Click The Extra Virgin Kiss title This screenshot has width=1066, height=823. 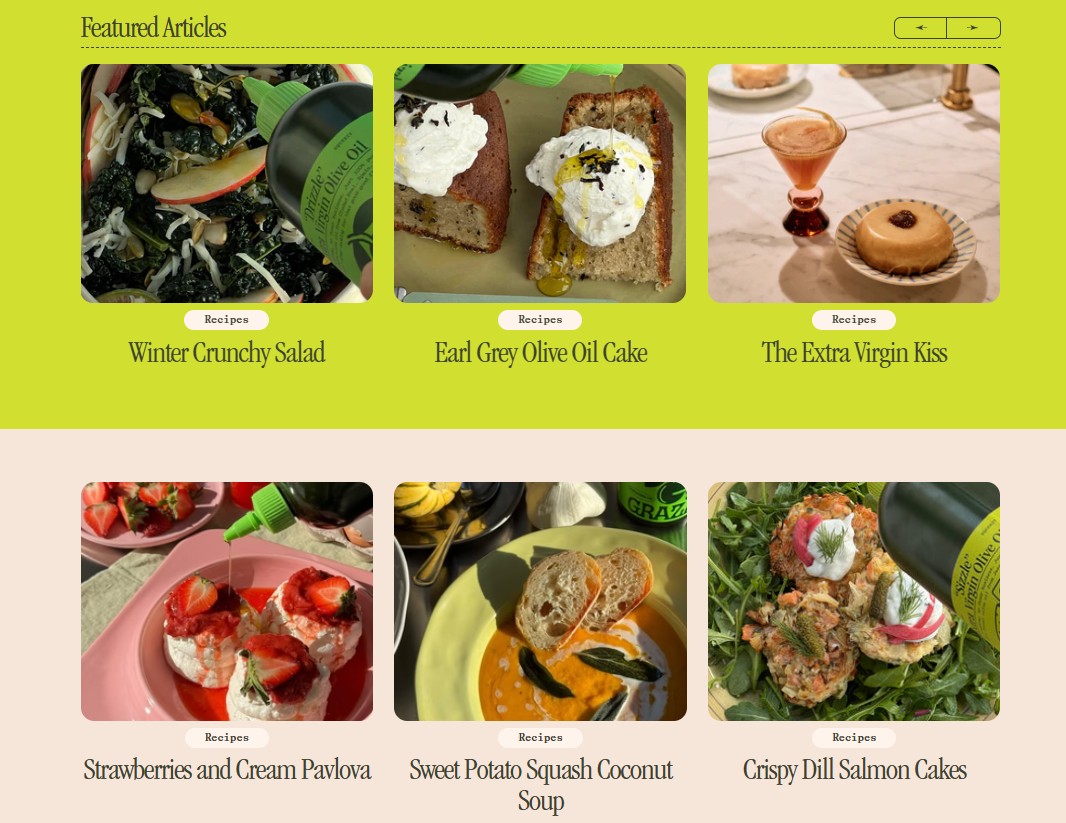tap(854, 353)
